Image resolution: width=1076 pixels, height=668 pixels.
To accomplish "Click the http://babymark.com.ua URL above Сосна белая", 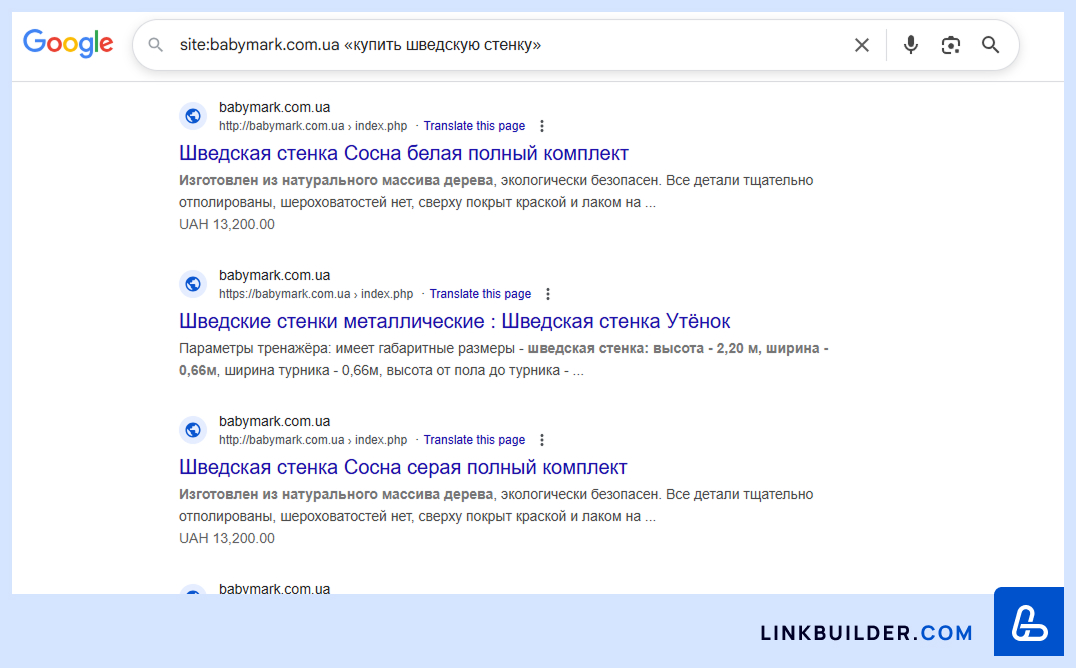I will [313, 126].
